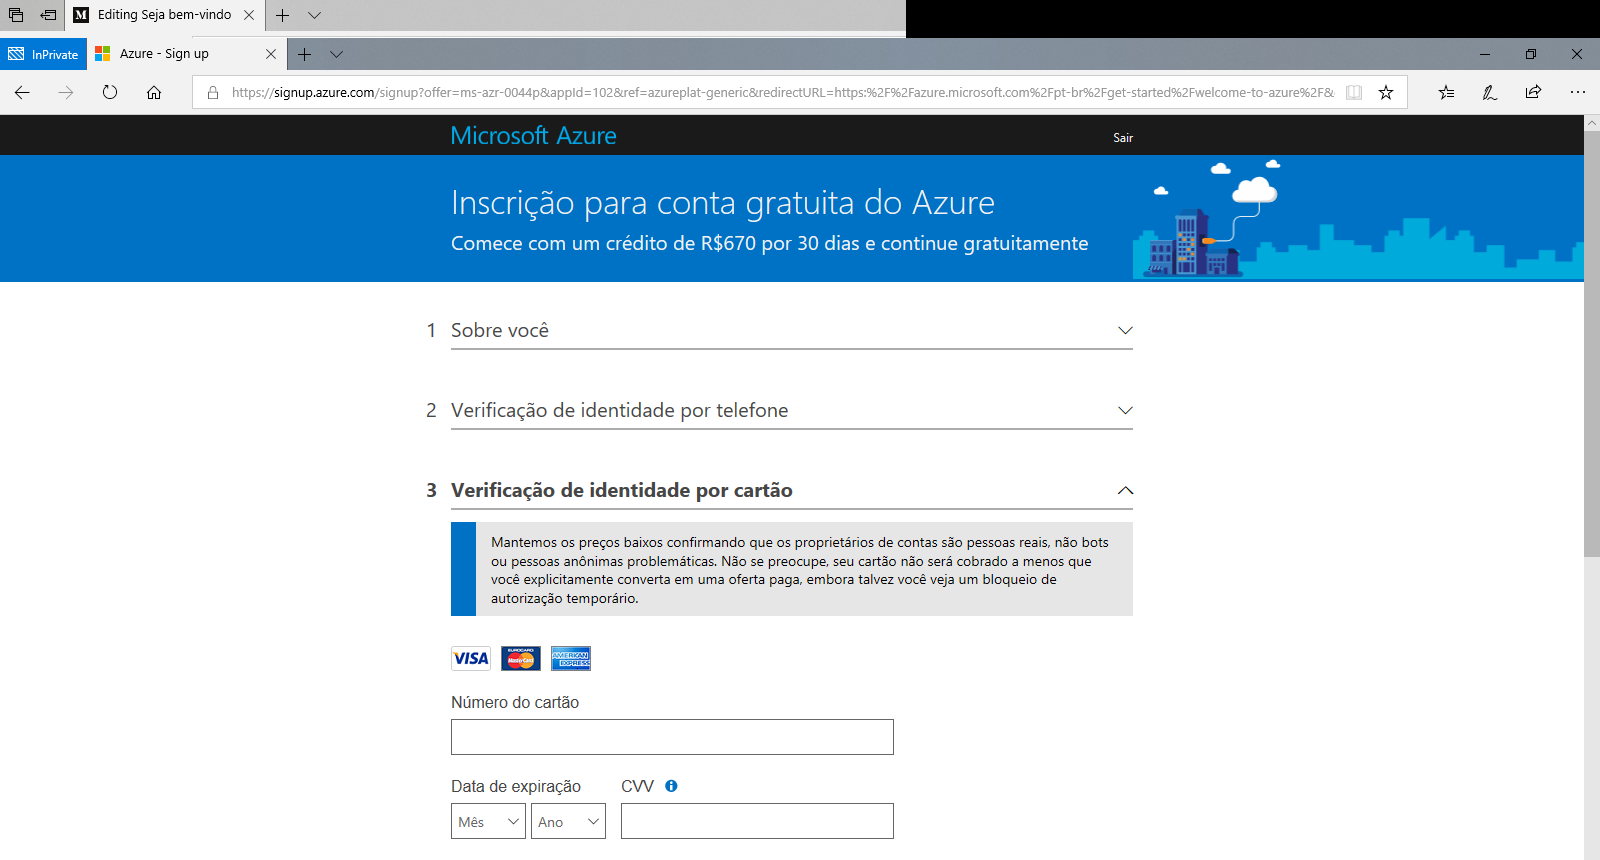Click Verificação de identidade por cartão heading

[x=622, y=490]
